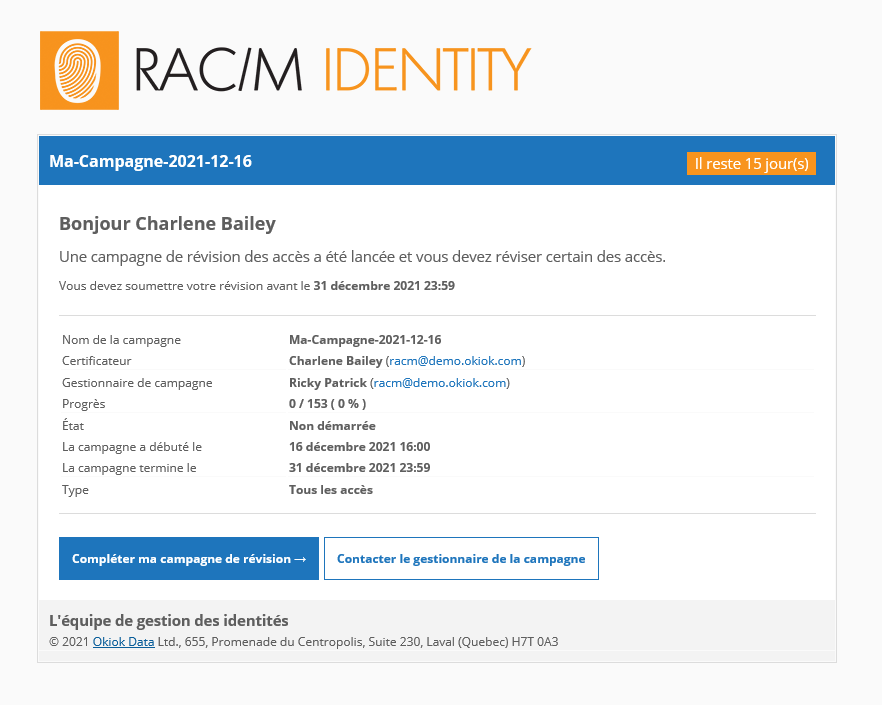Click the name 'Charlene Bailey' in Certificateur row
This screenshot has height=705, width=882.
point(336,361)
